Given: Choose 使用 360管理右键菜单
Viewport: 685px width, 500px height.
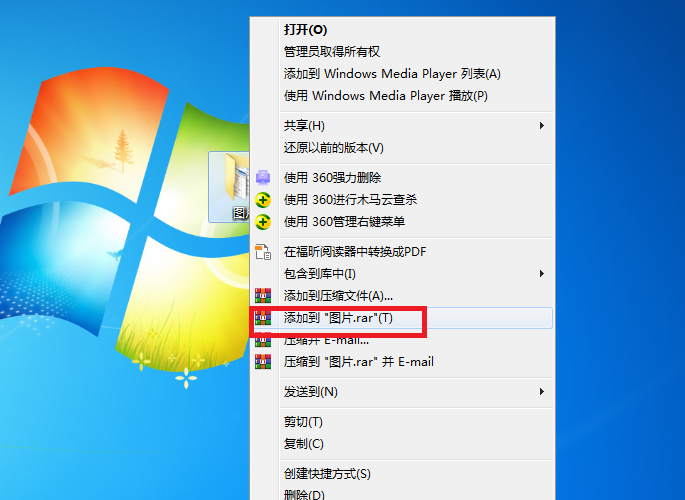Looking at the screenshot, I should tap(402, 222).
